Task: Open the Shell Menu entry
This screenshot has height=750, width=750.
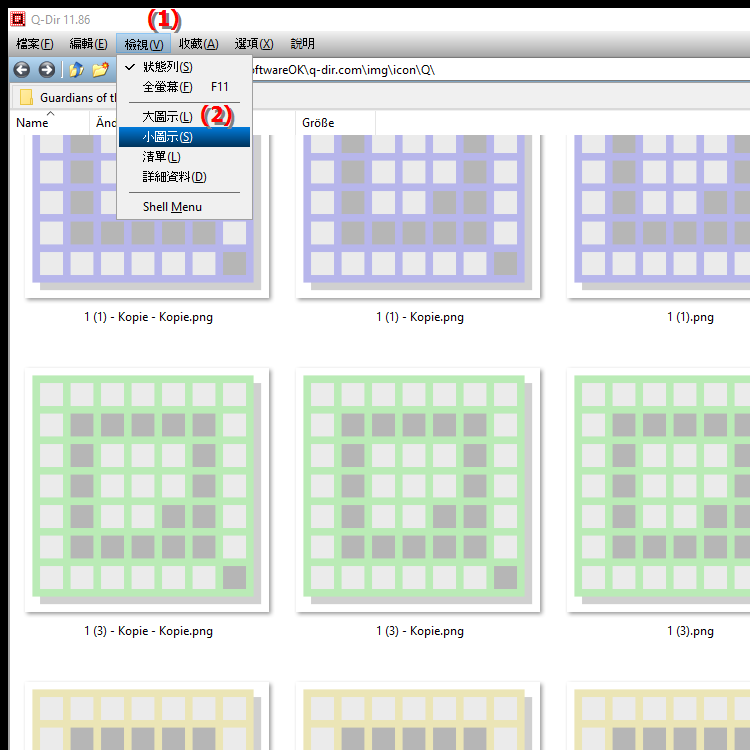Action: pos(184,207)
